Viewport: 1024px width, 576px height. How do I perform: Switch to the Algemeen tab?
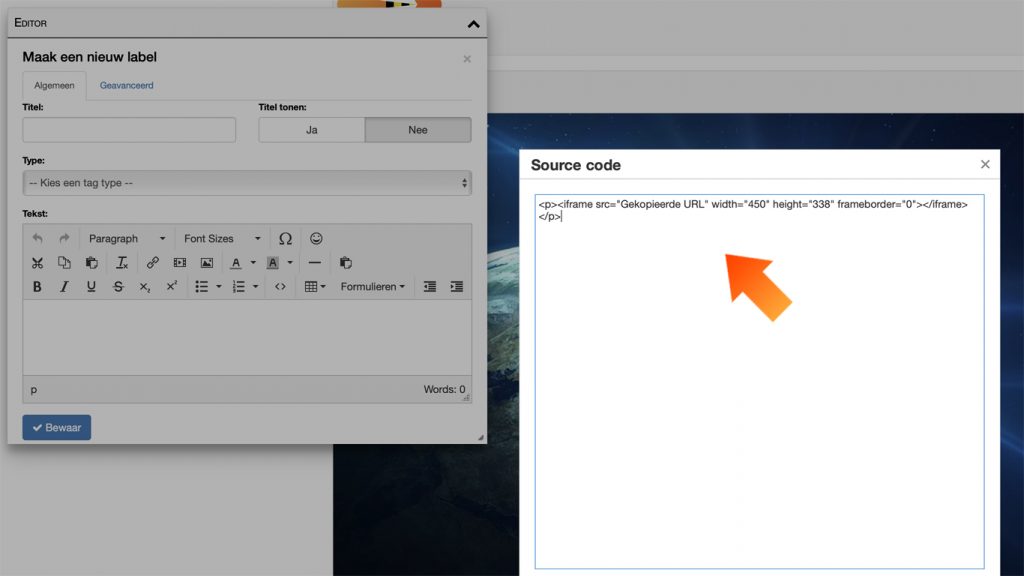[x=54, y=86]
